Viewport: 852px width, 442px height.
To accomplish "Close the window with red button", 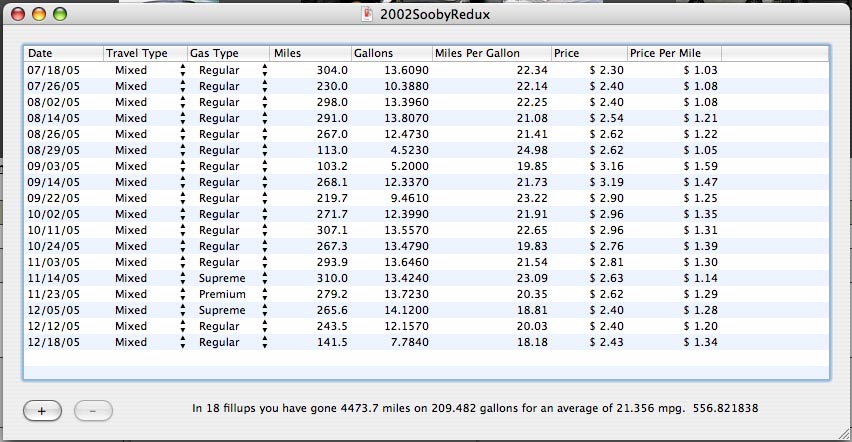I will [x=18, y=14].
